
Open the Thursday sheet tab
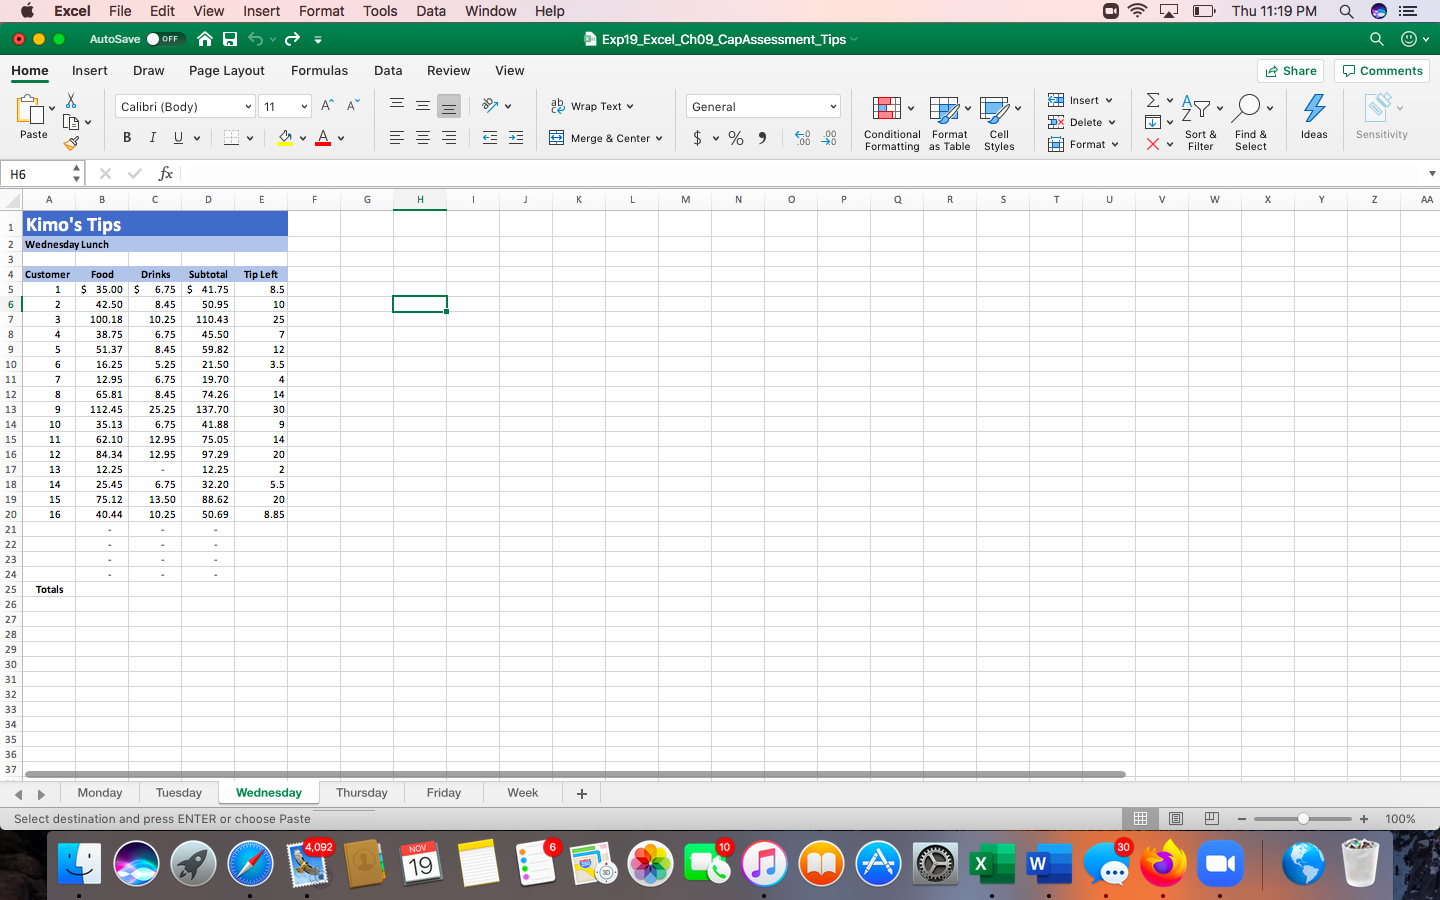[x=361, y=792]
